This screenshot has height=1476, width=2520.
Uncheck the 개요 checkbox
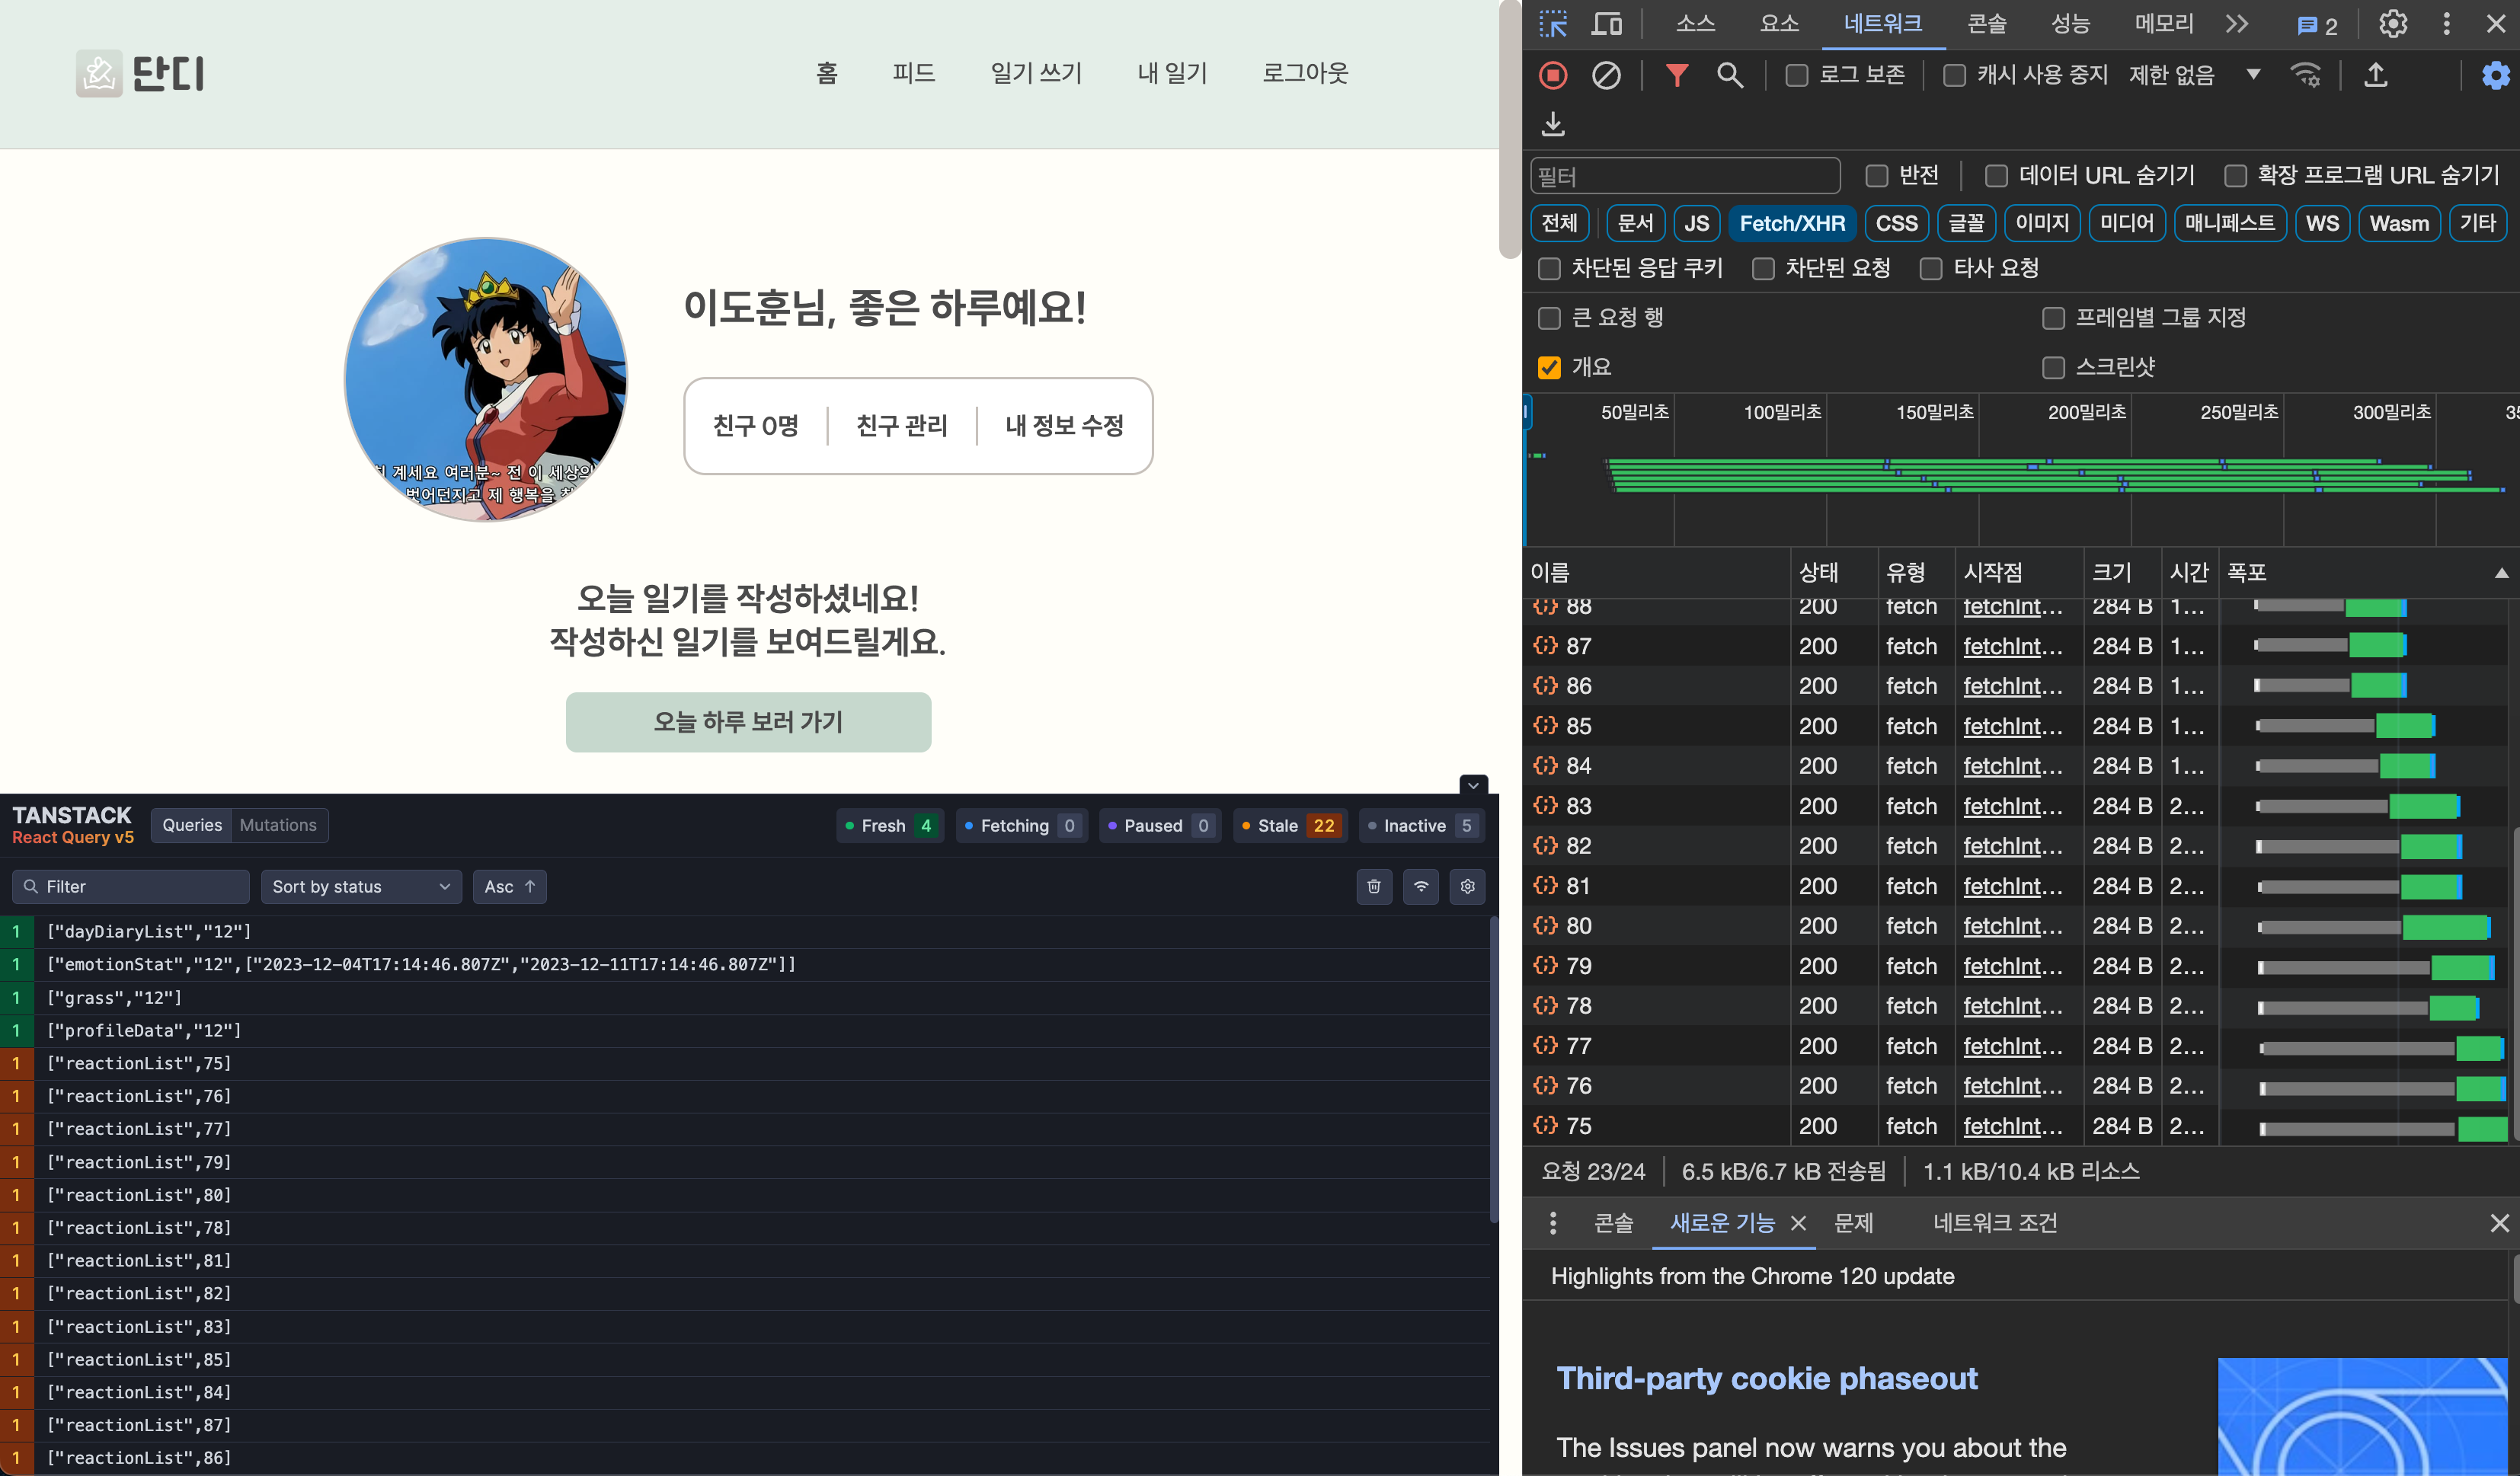(1549, 367)
